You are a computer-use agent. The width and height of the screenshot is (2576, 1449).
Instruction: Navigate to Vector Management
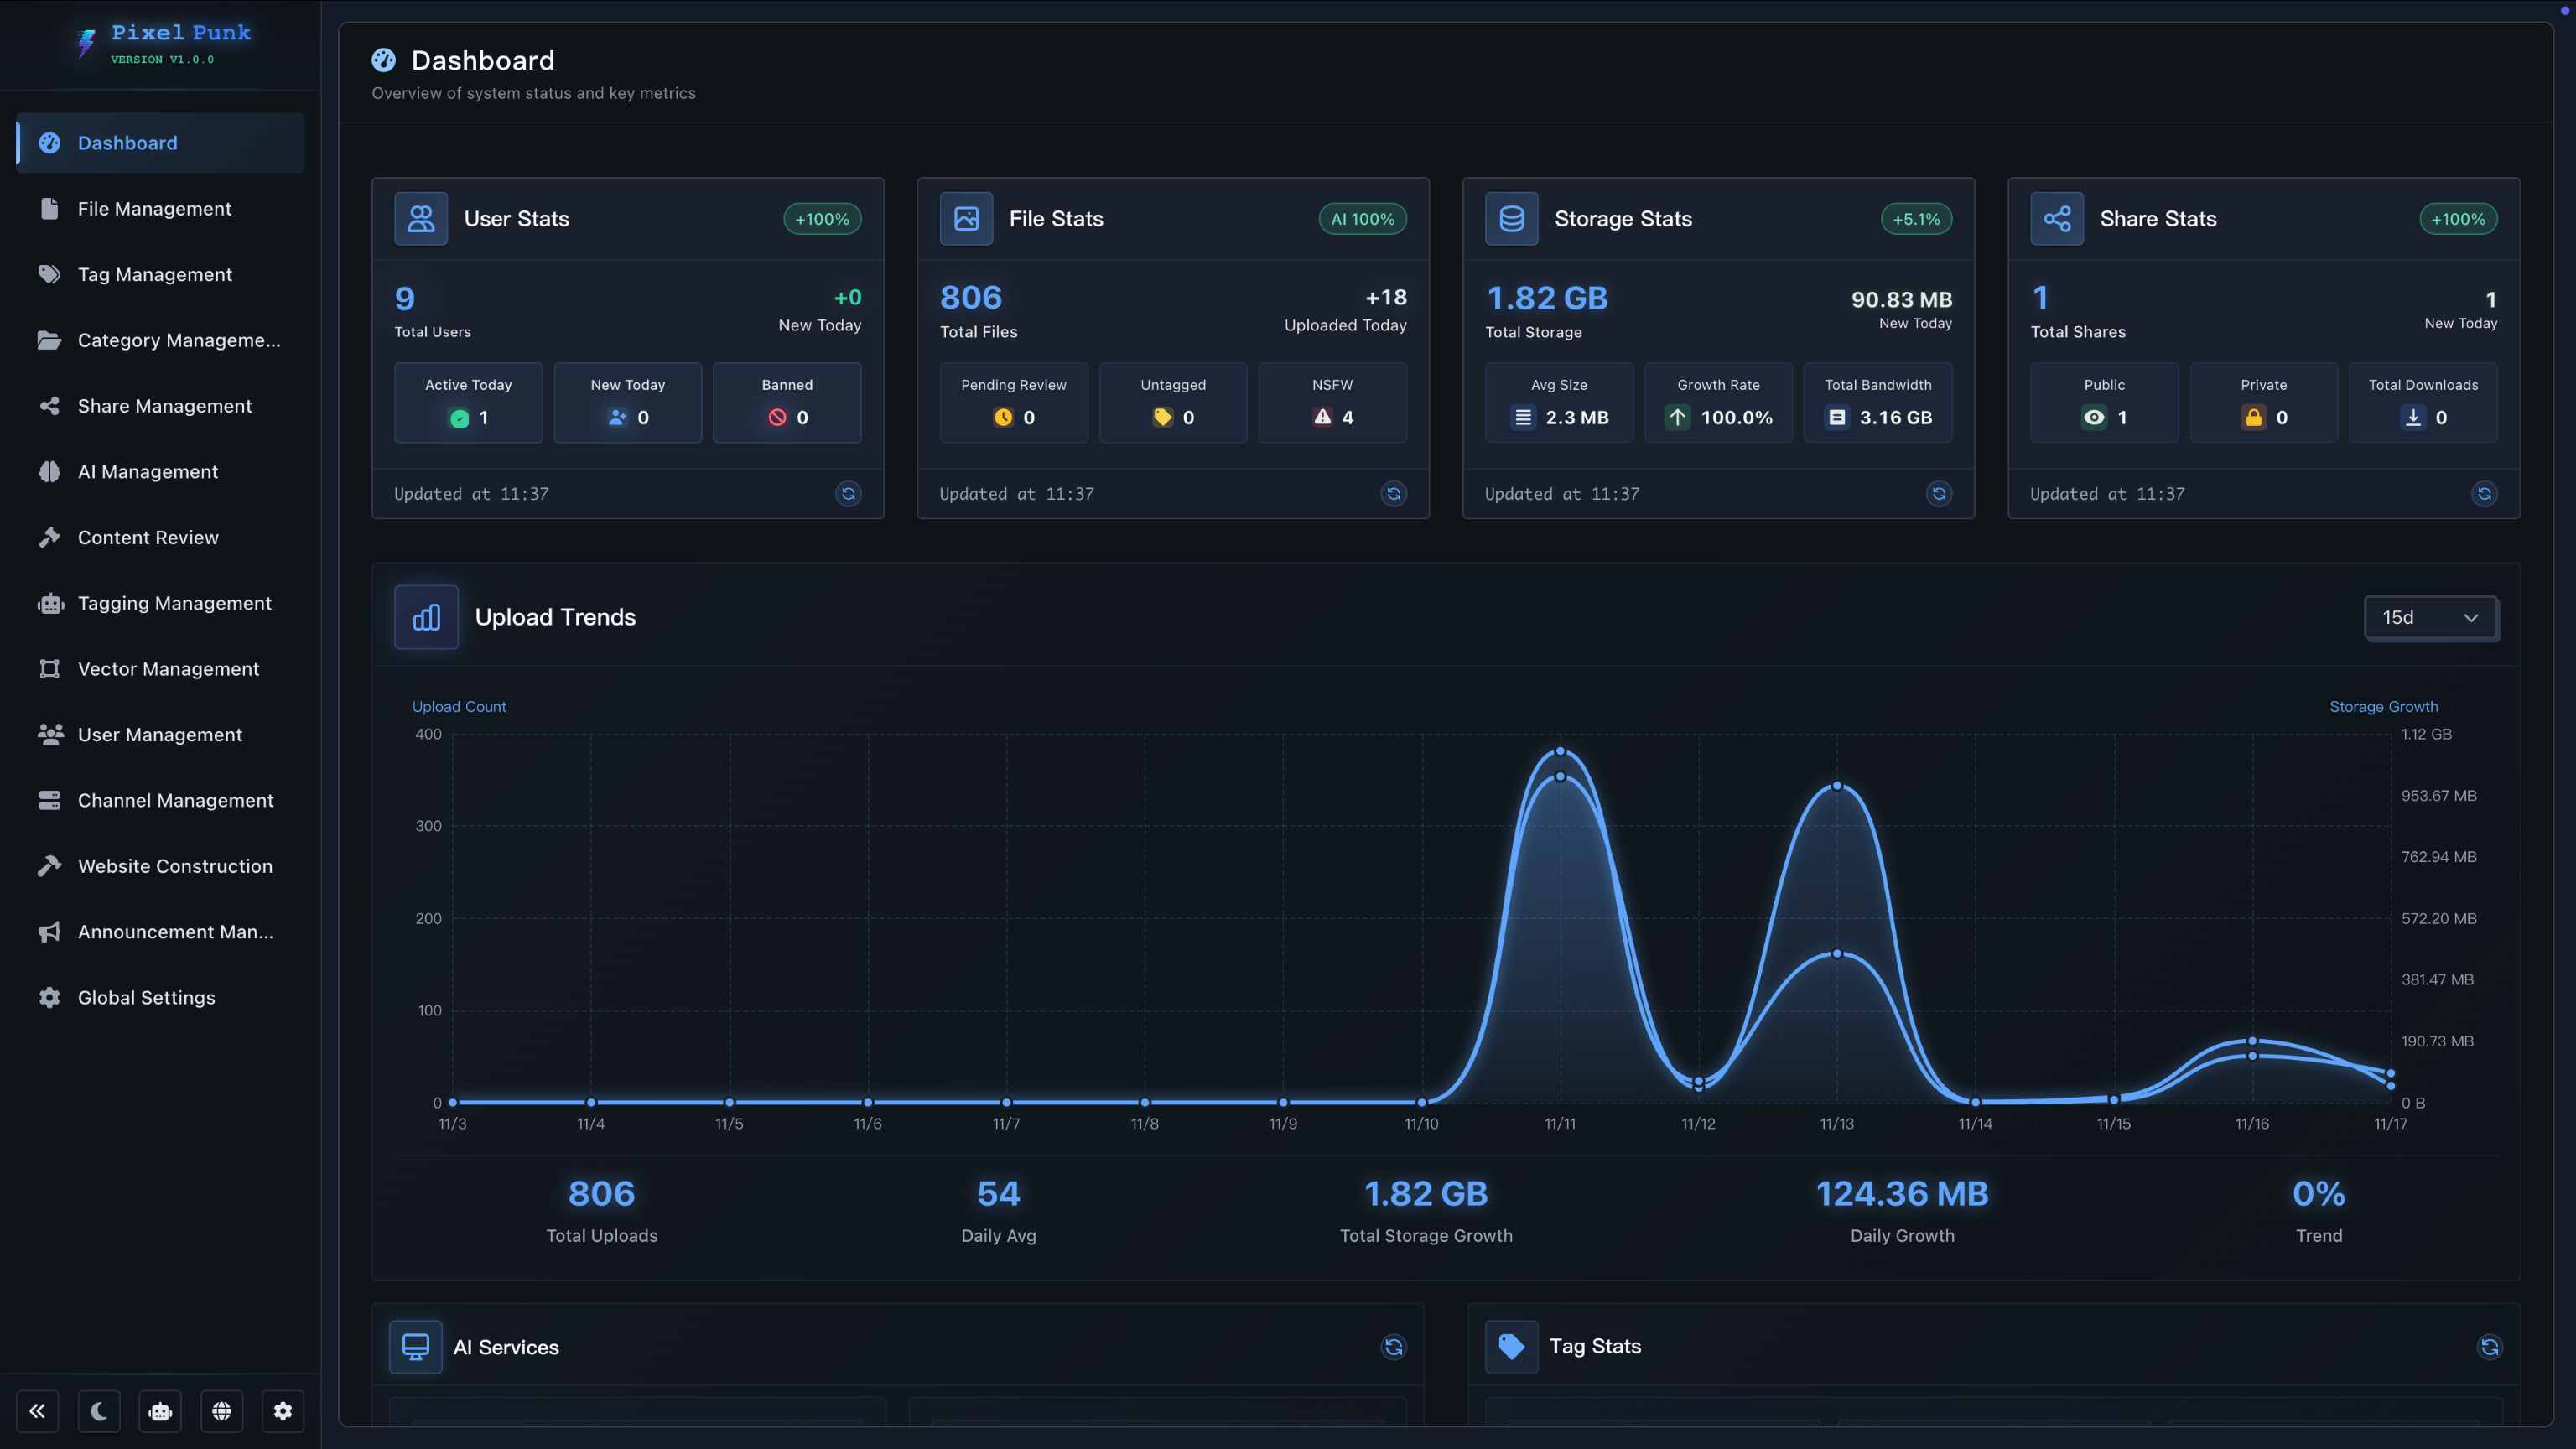[x=168, y=669]
